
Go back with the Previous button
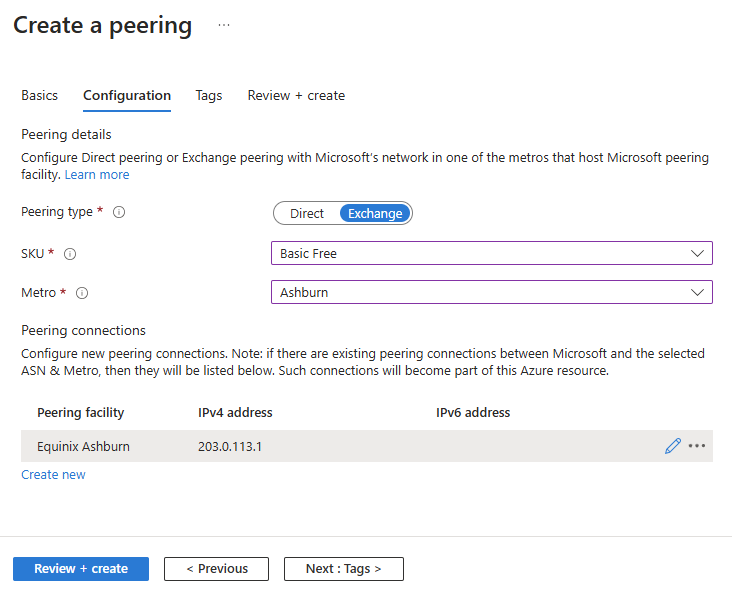(x=216, y=569)
